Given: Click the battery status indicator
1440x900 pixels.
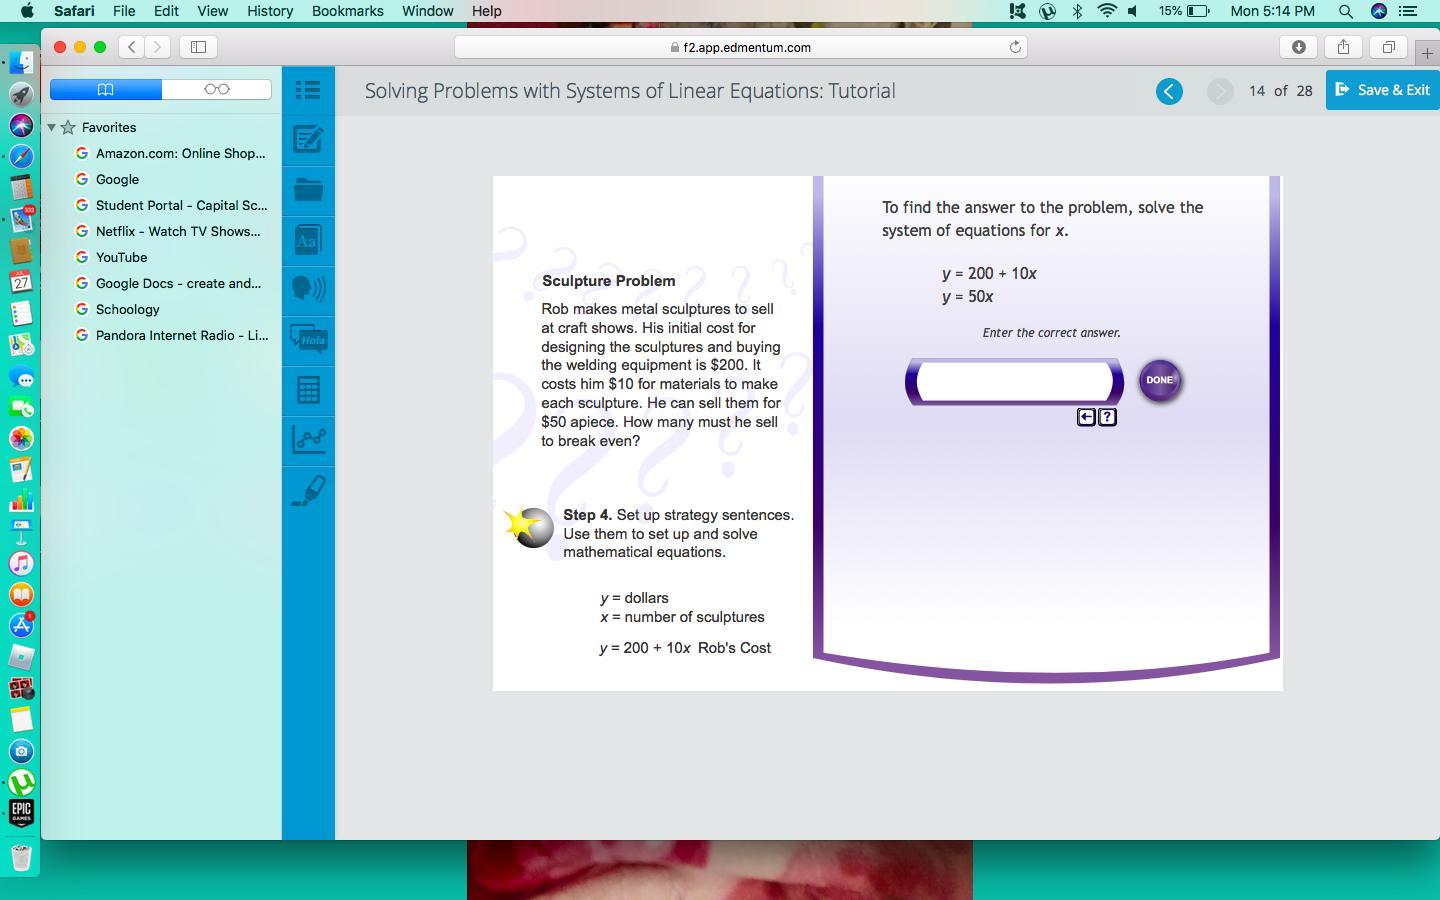Looking at the screenshot, I should (1185, 11).
